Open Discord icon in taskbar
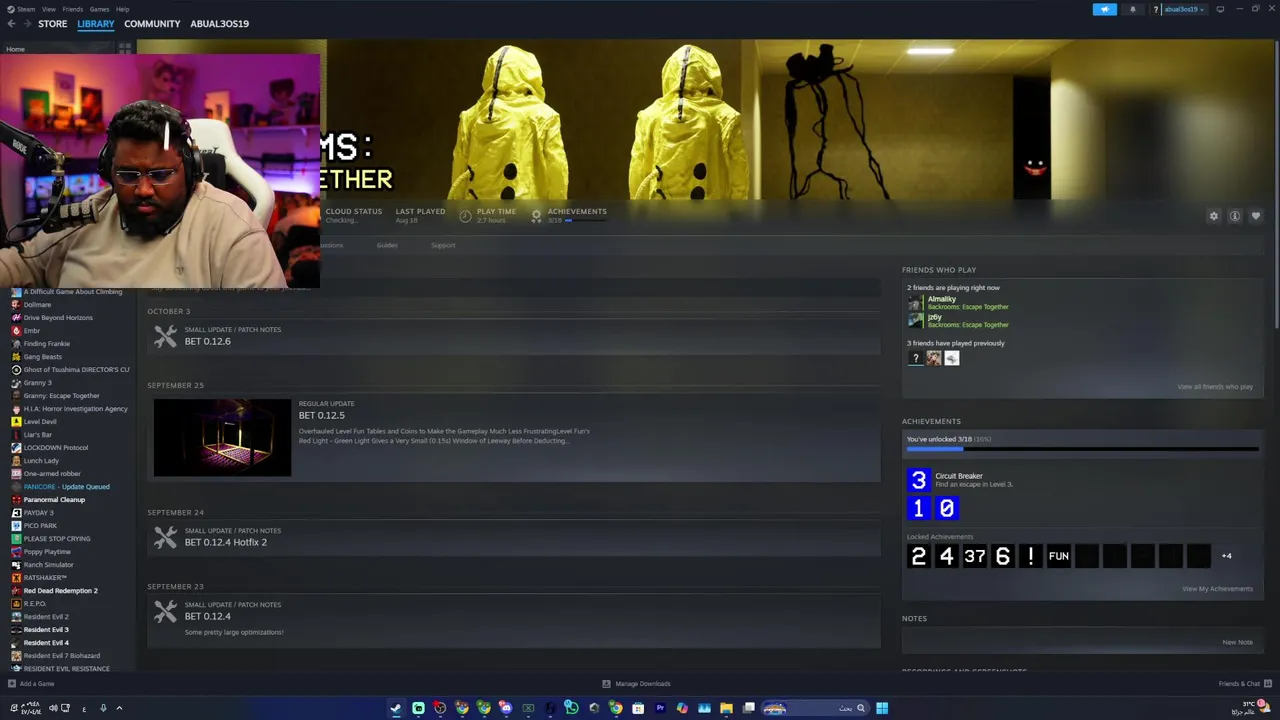The width and height of the screenshot is (1280, 720). click(506, 708)
